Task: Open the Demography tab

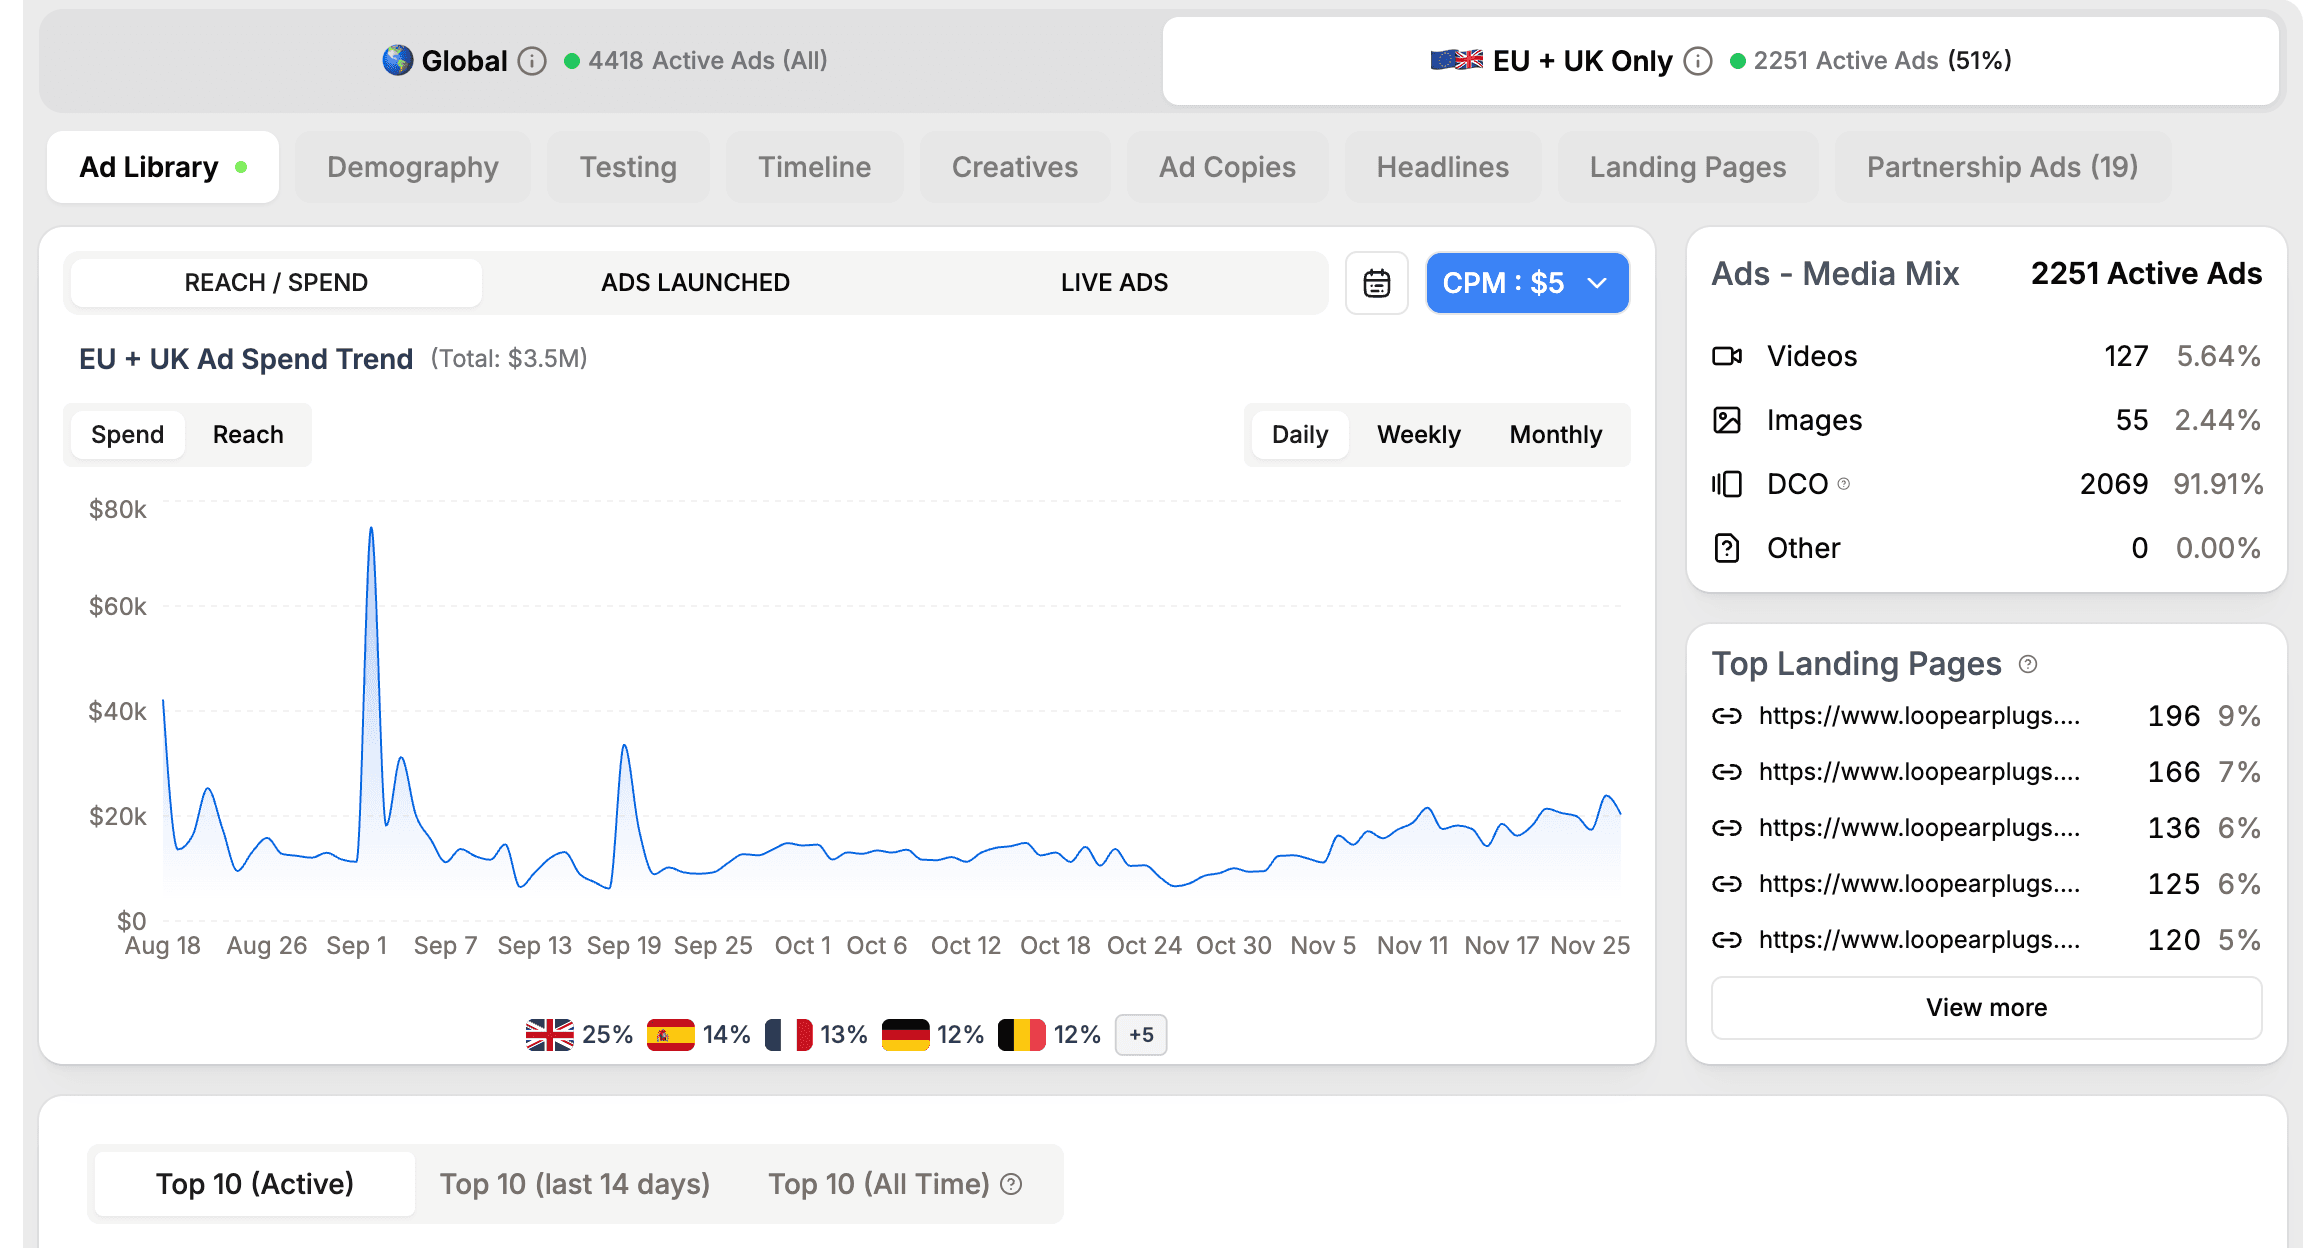Action: coord(412,167)
